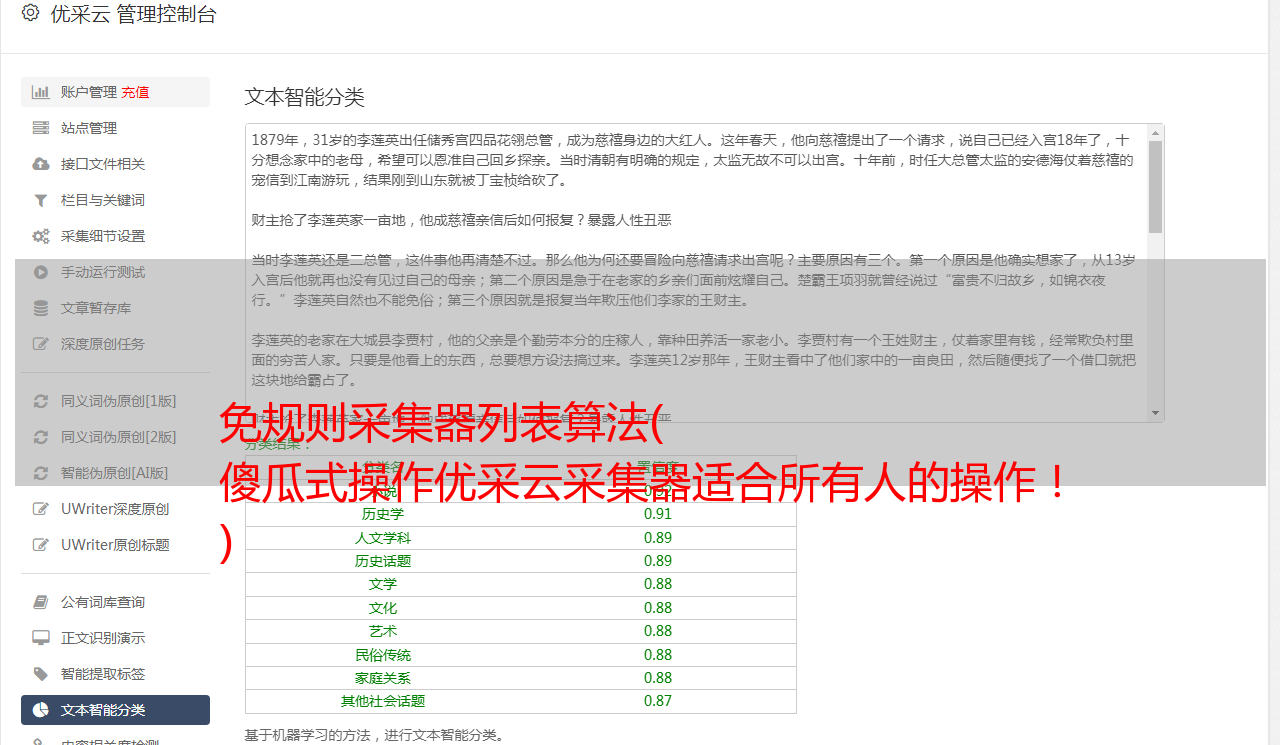The height and width of the screenshot is (745, 1280).
Task: Select the active 文本智能分类 item
Action: pos(115,710)
